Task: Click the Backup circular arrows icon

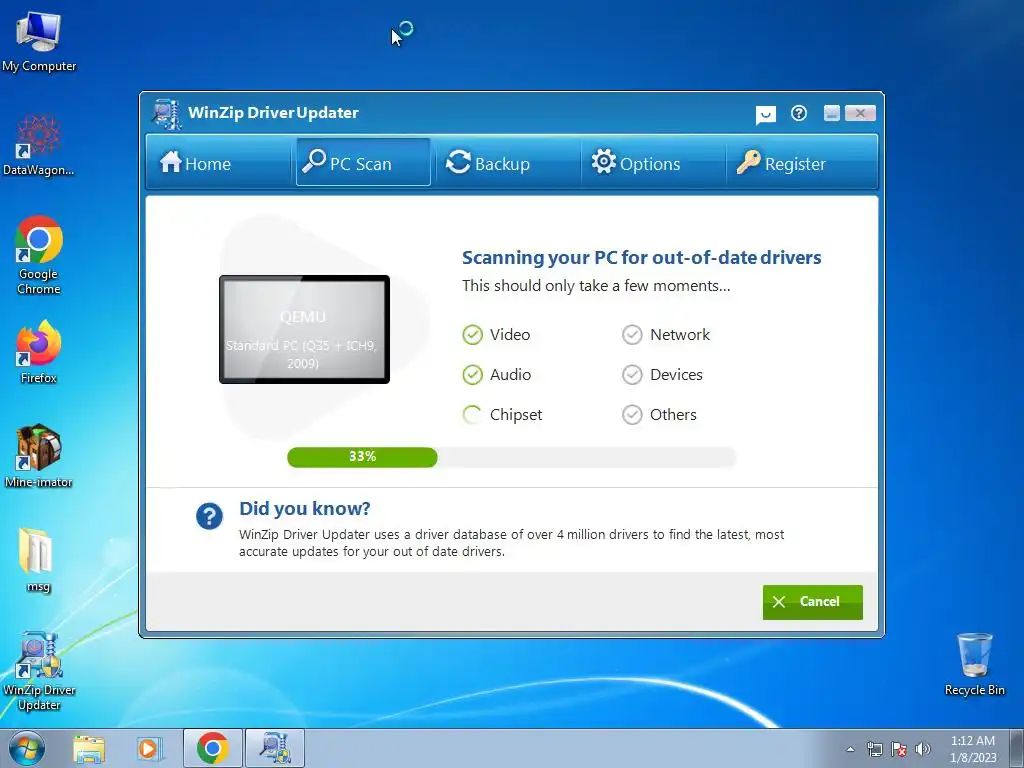Action: [x=458, y=162]
